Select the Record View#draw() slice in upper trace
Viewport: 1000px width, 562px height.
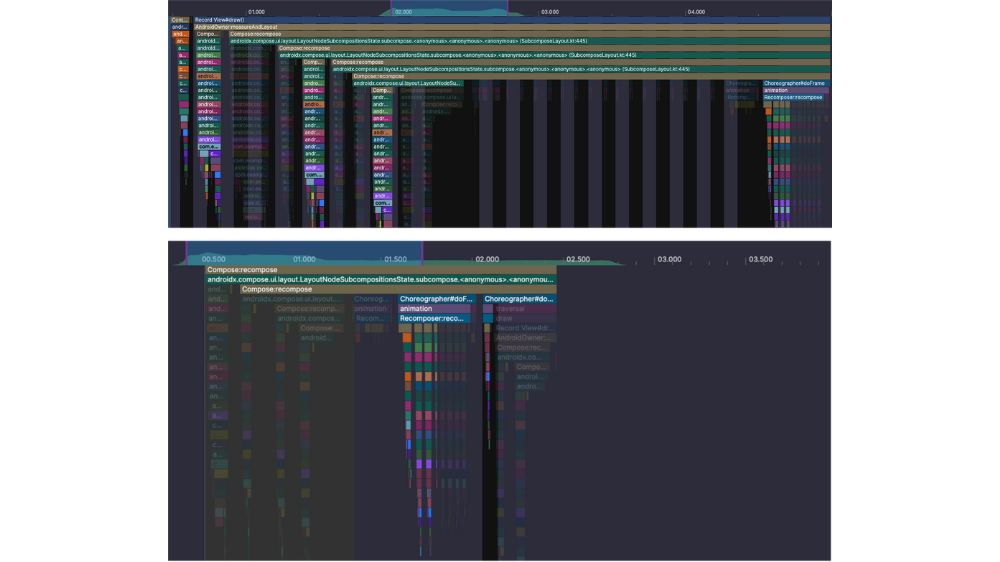click(x=511, y=20)
